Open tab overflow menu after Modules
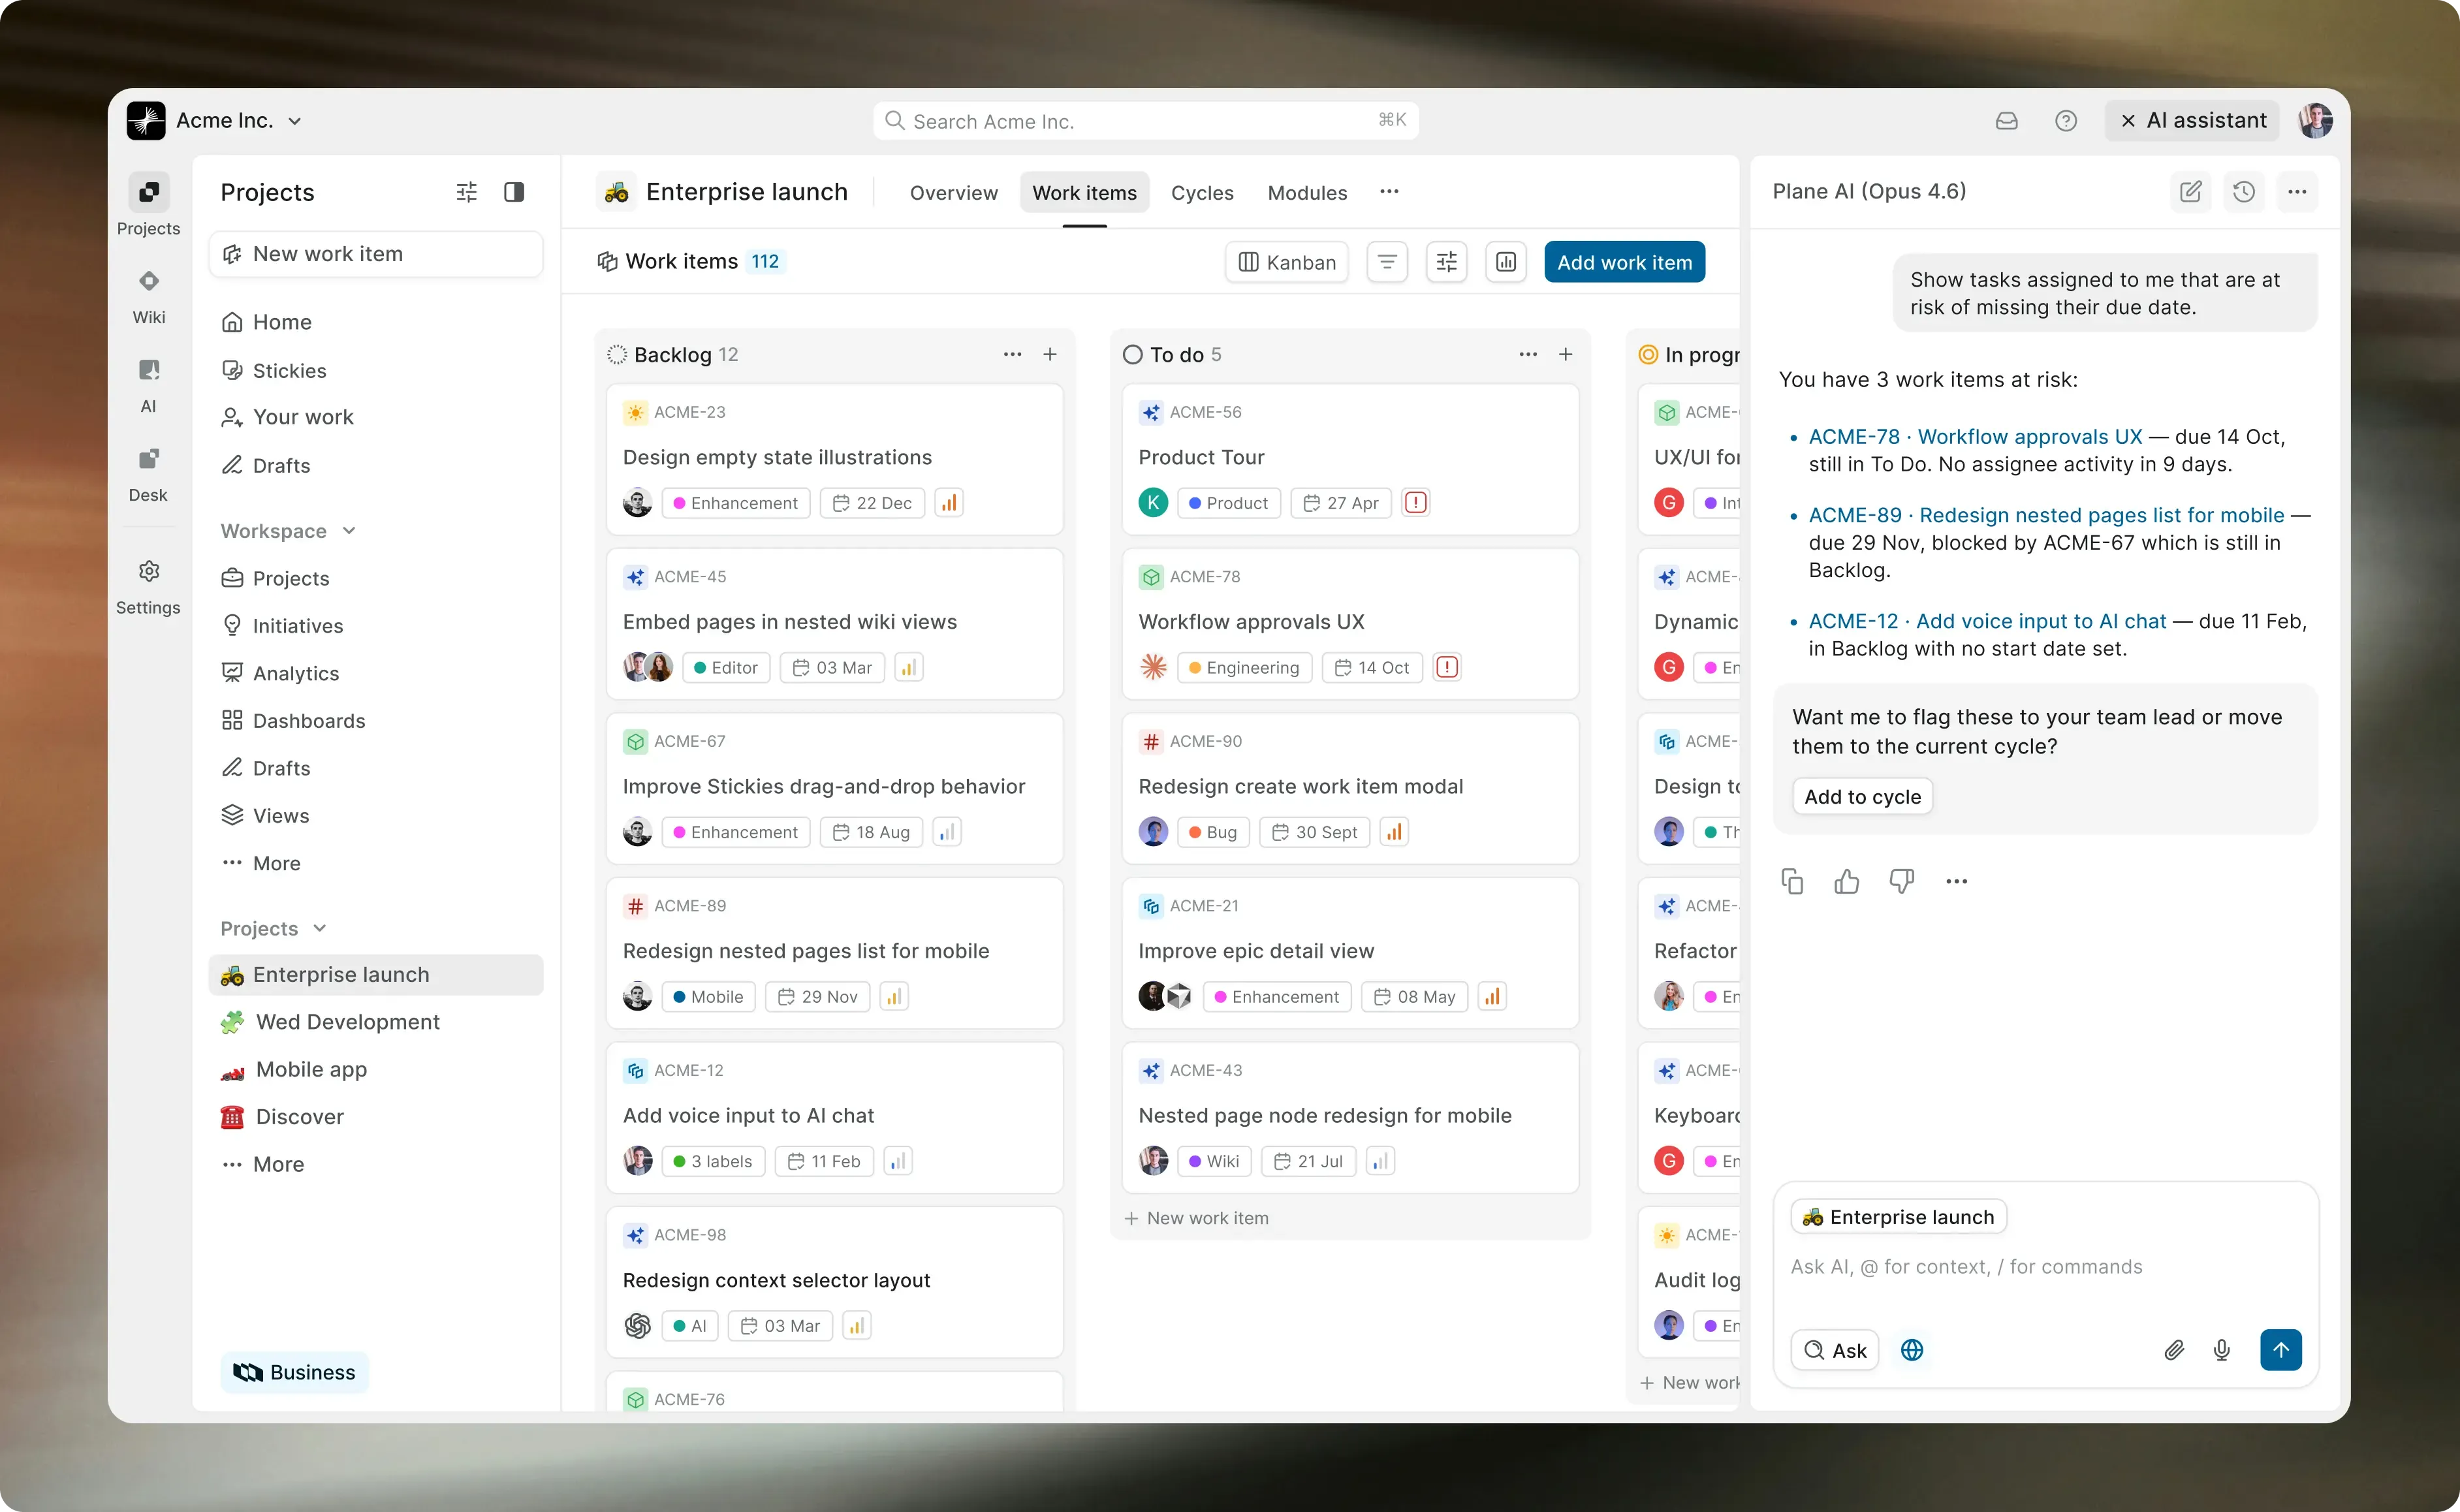2460x1512 pixels. (x=1389, y=192)
